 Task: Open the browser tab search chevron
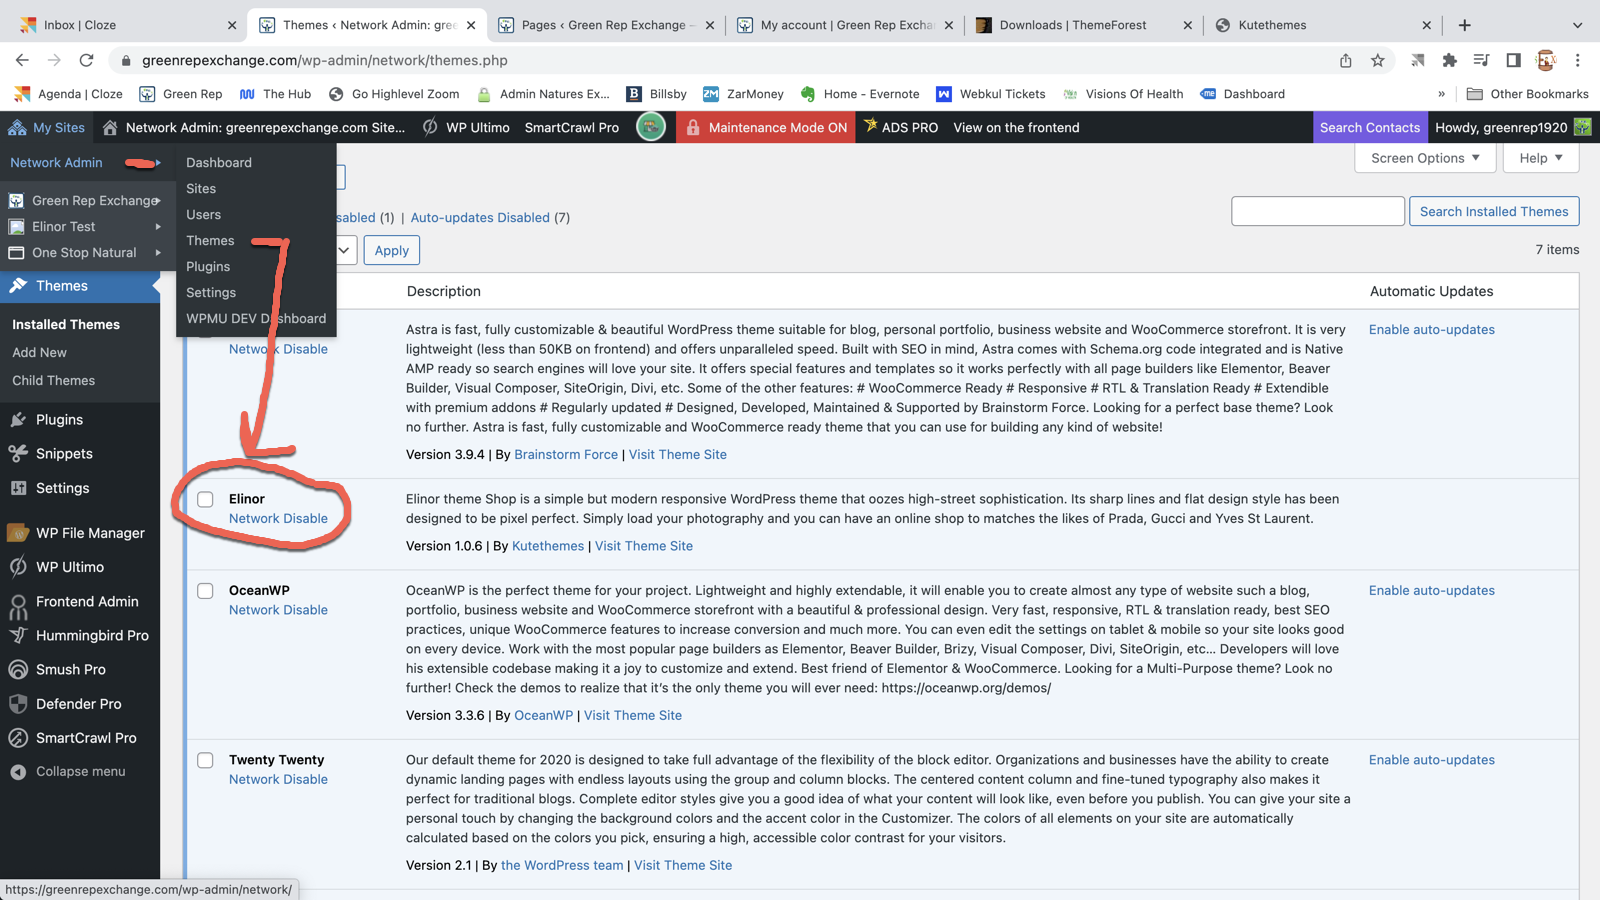[x=1577, y=25]
